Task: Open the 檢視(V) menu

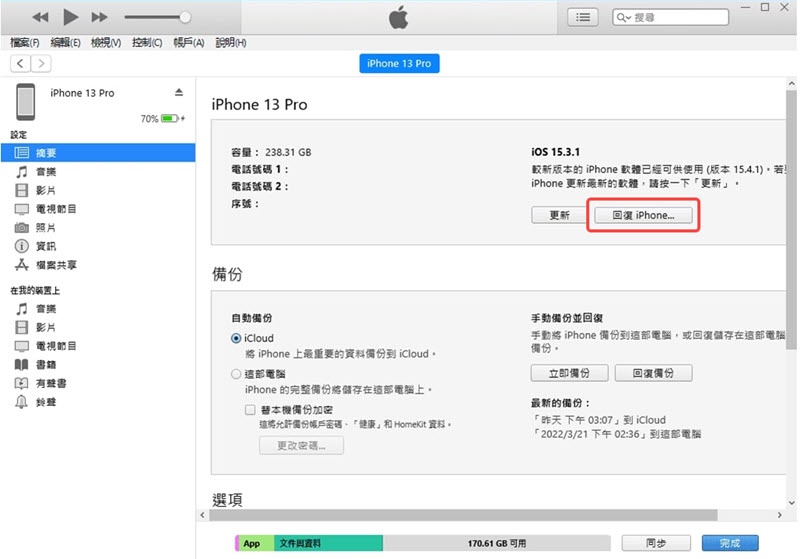Action: [x=106, y=43]
